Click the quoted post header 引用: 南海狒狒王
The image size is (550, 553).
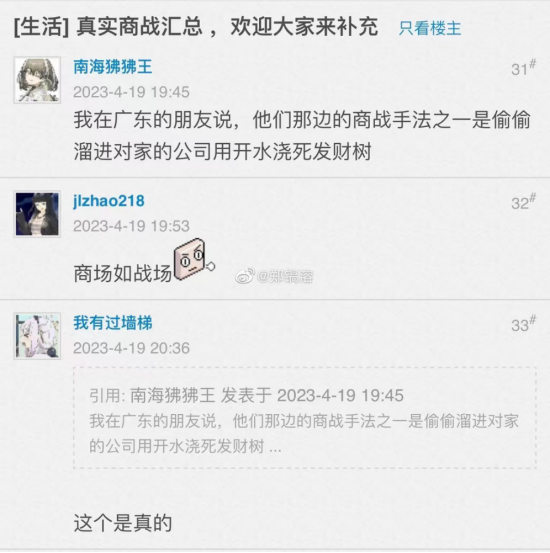click(152, 395)
